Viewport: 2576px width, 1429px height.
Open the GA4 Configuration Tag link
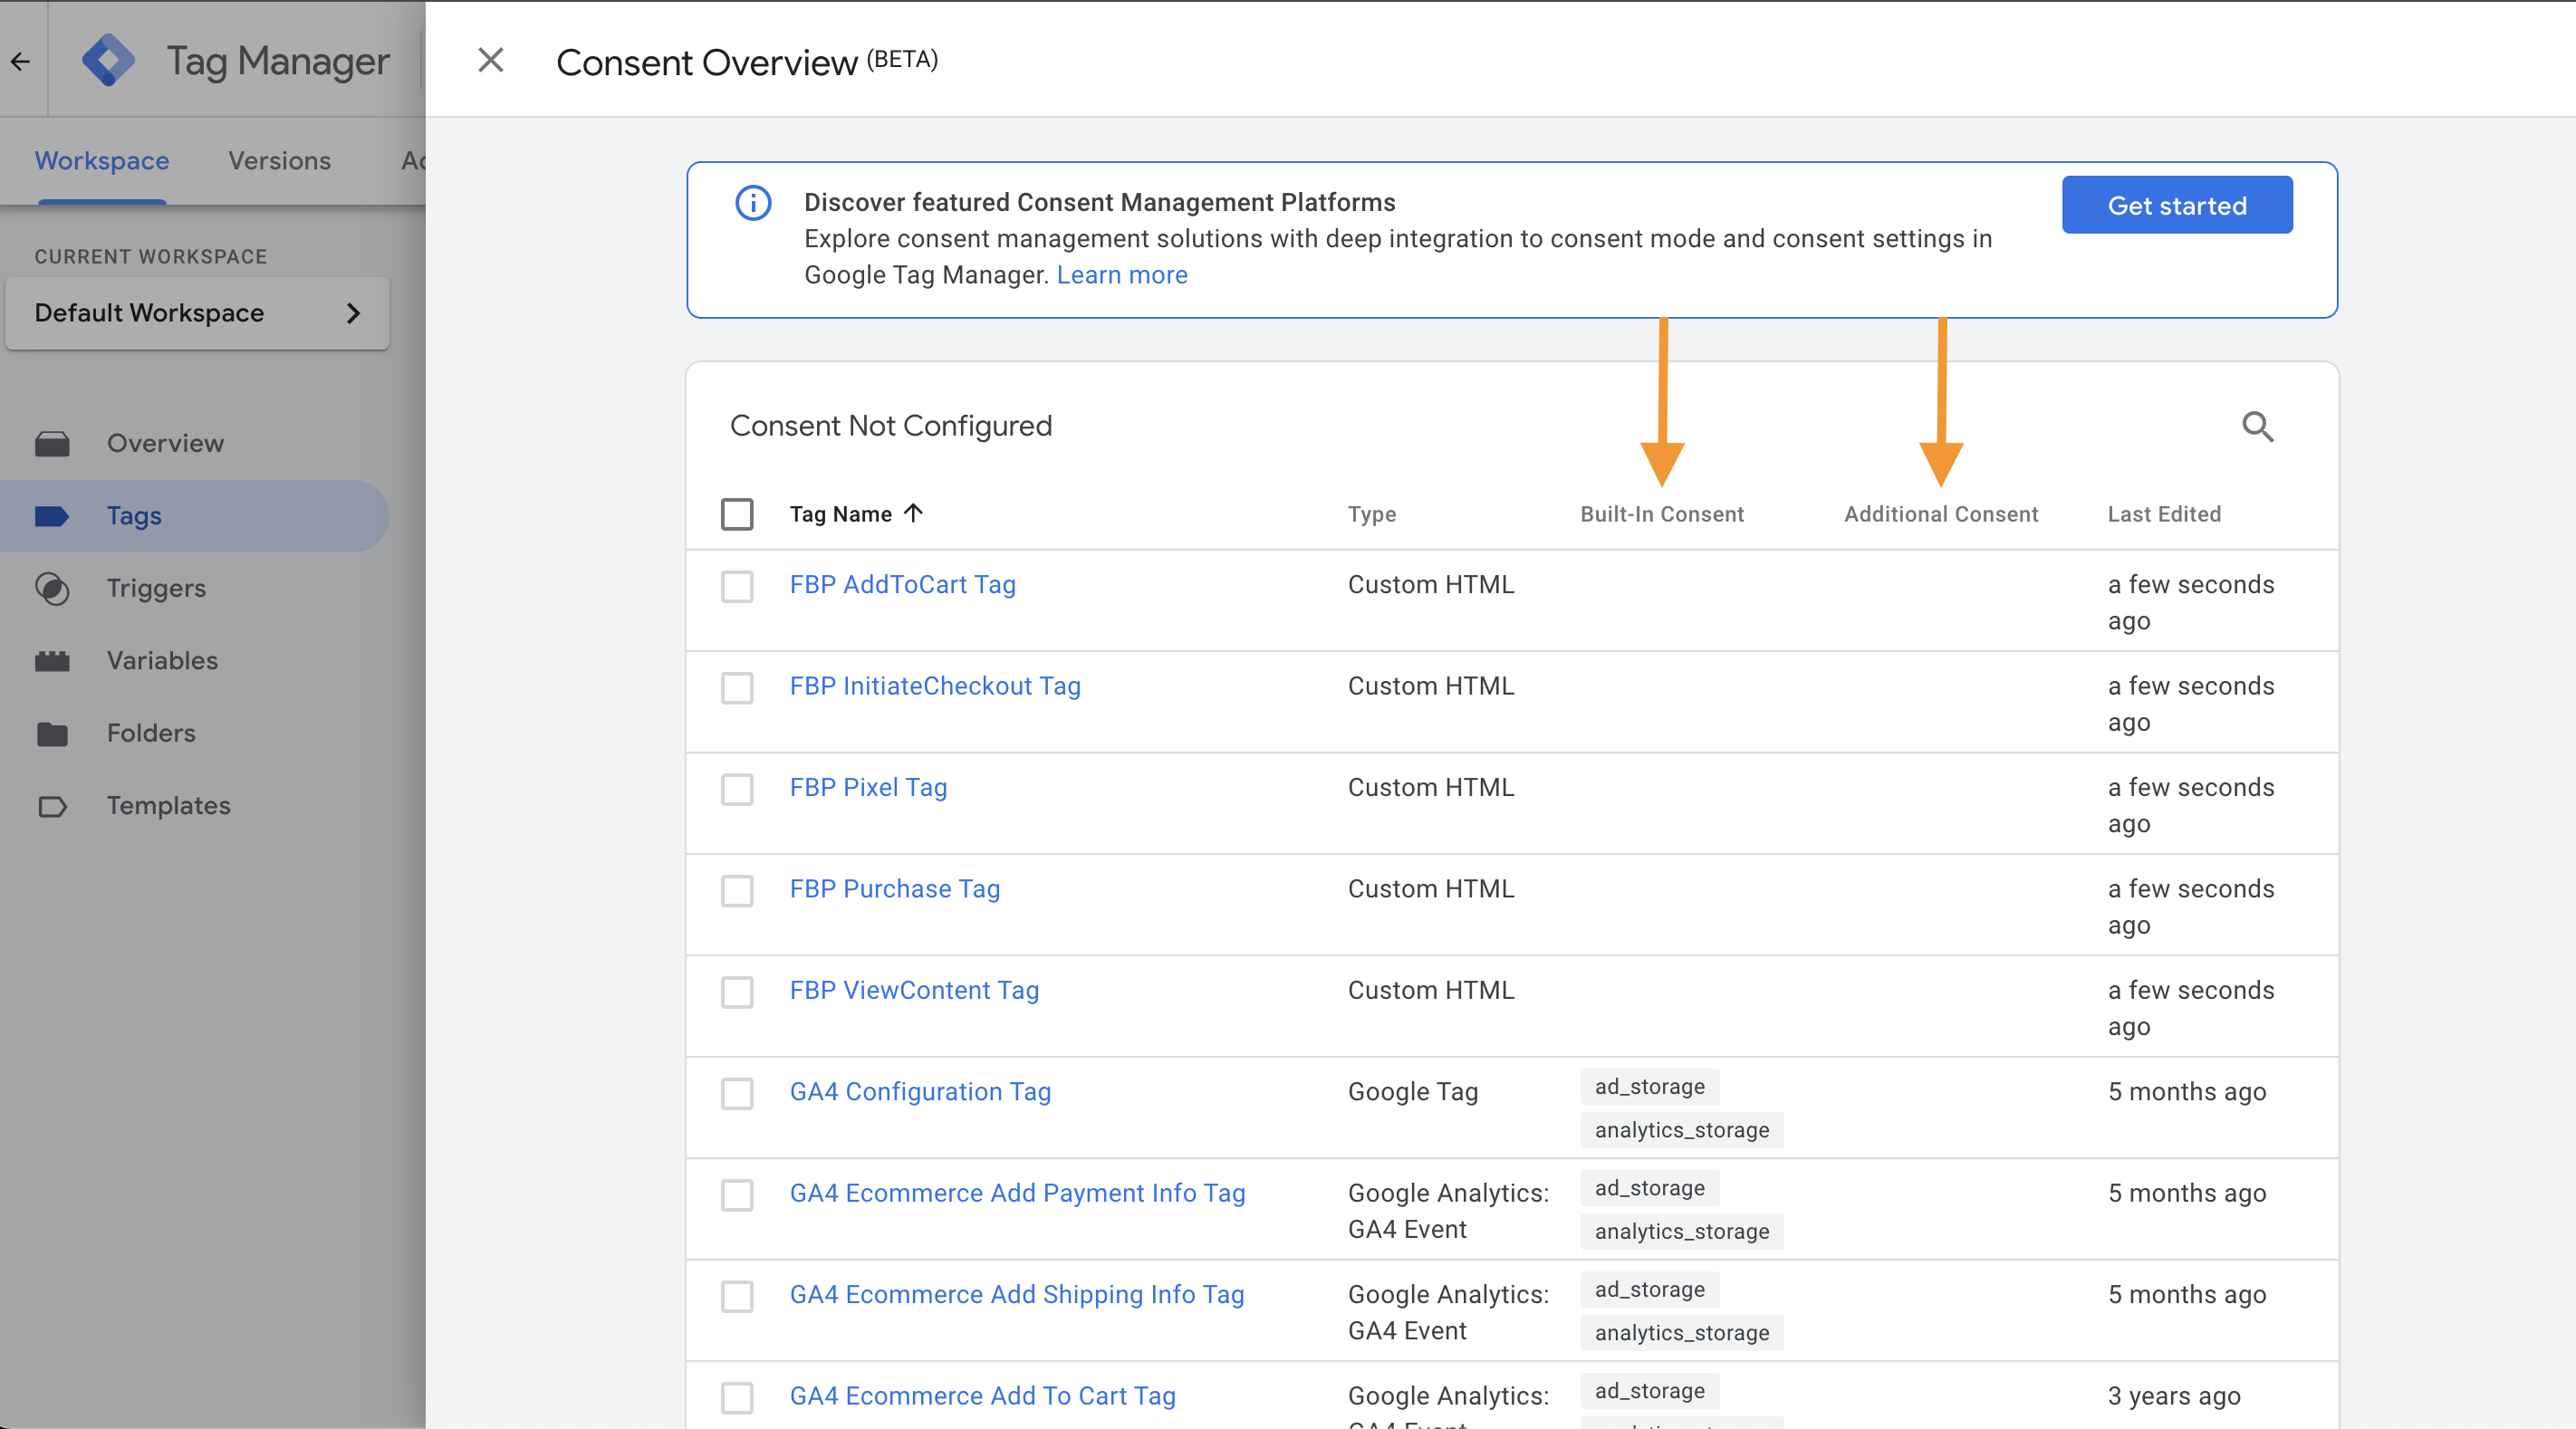(x=920, y=1092)
